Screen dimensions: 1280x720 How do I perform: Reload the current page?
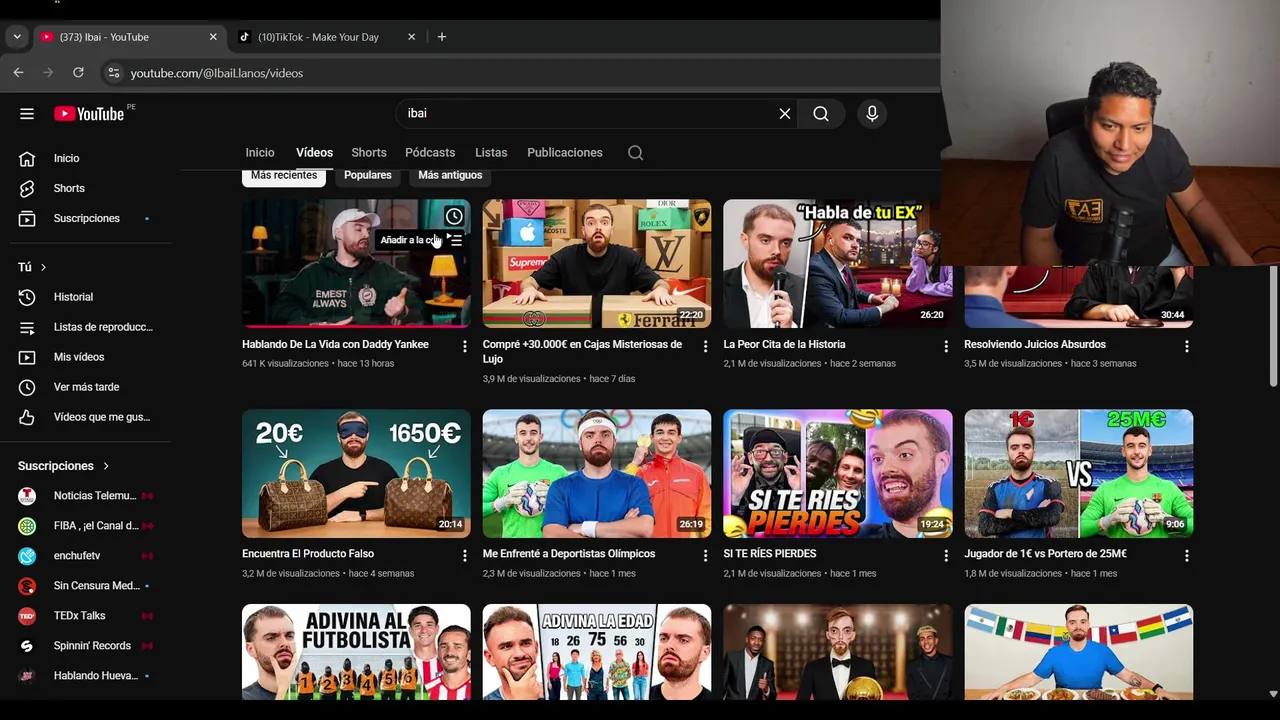[78, 73]
